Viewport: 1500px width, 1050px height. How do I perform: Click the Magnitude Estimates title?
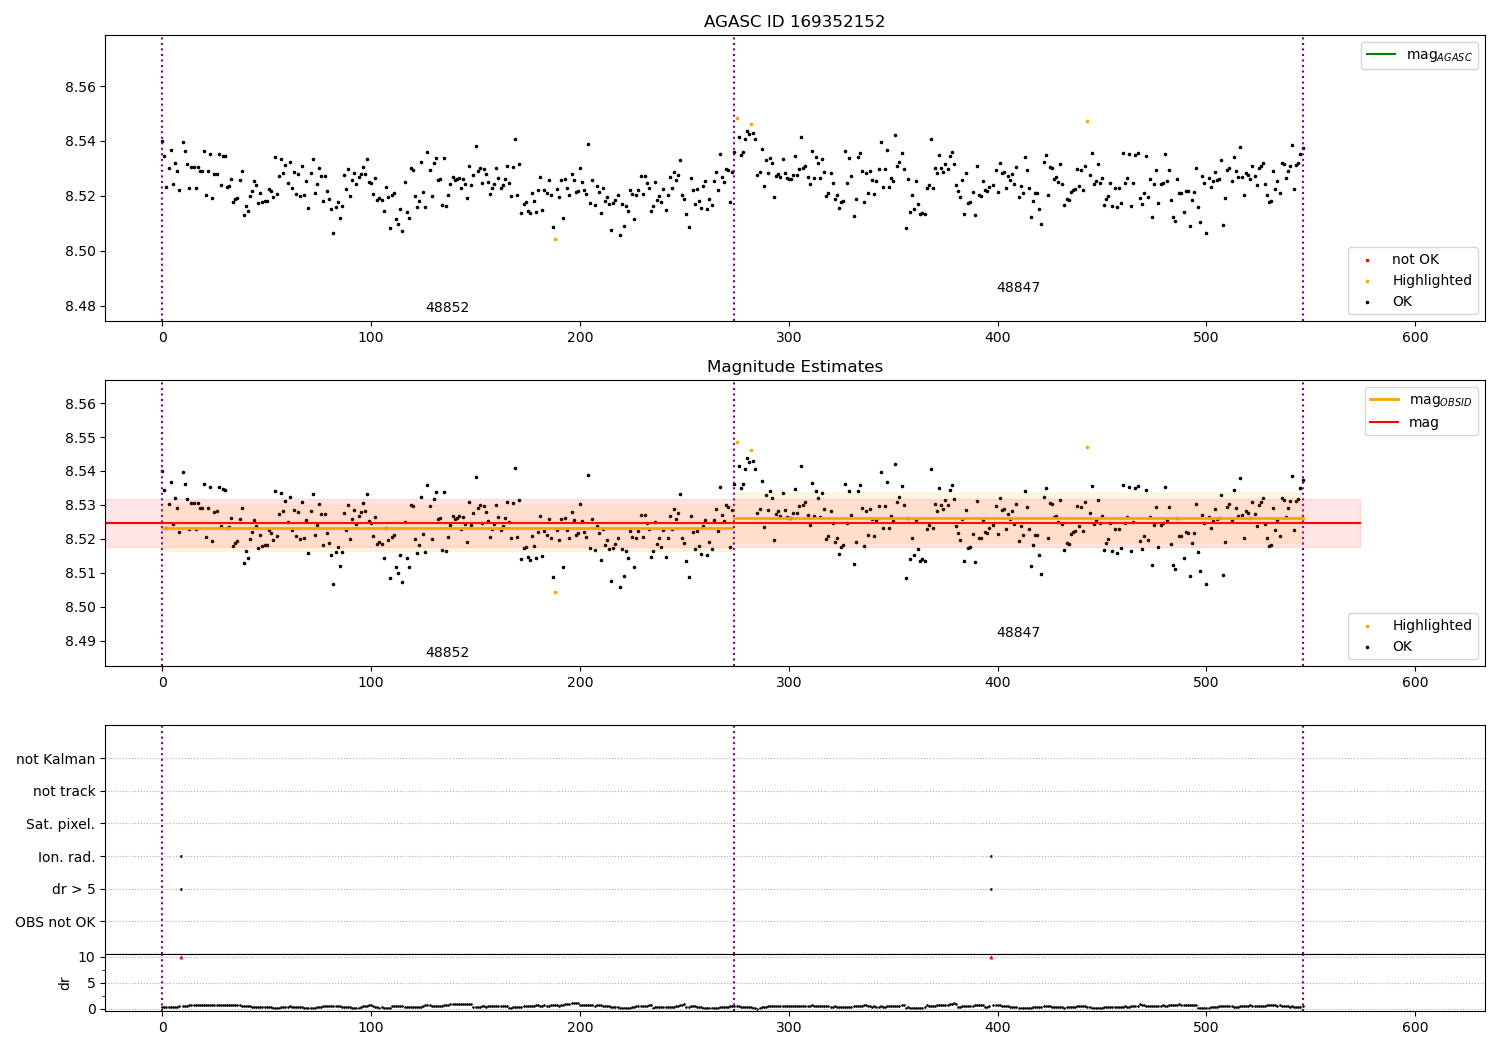click(794, 367)
